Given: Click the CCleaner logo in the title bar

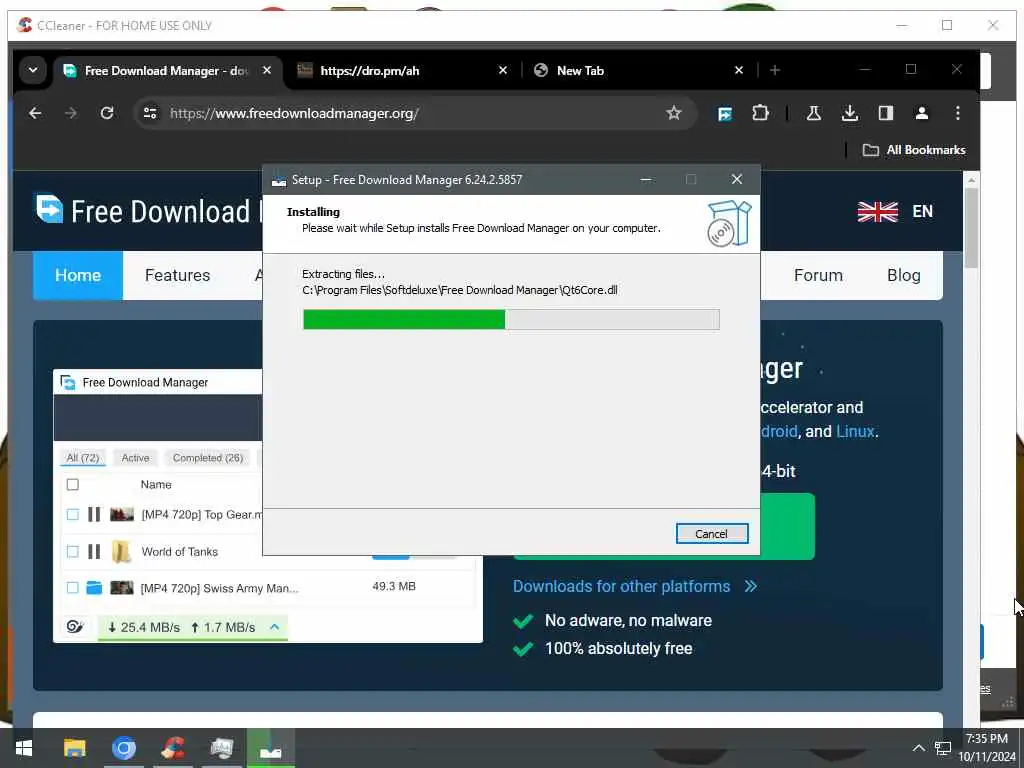Looking at the screenshot, I should (25, 25).
